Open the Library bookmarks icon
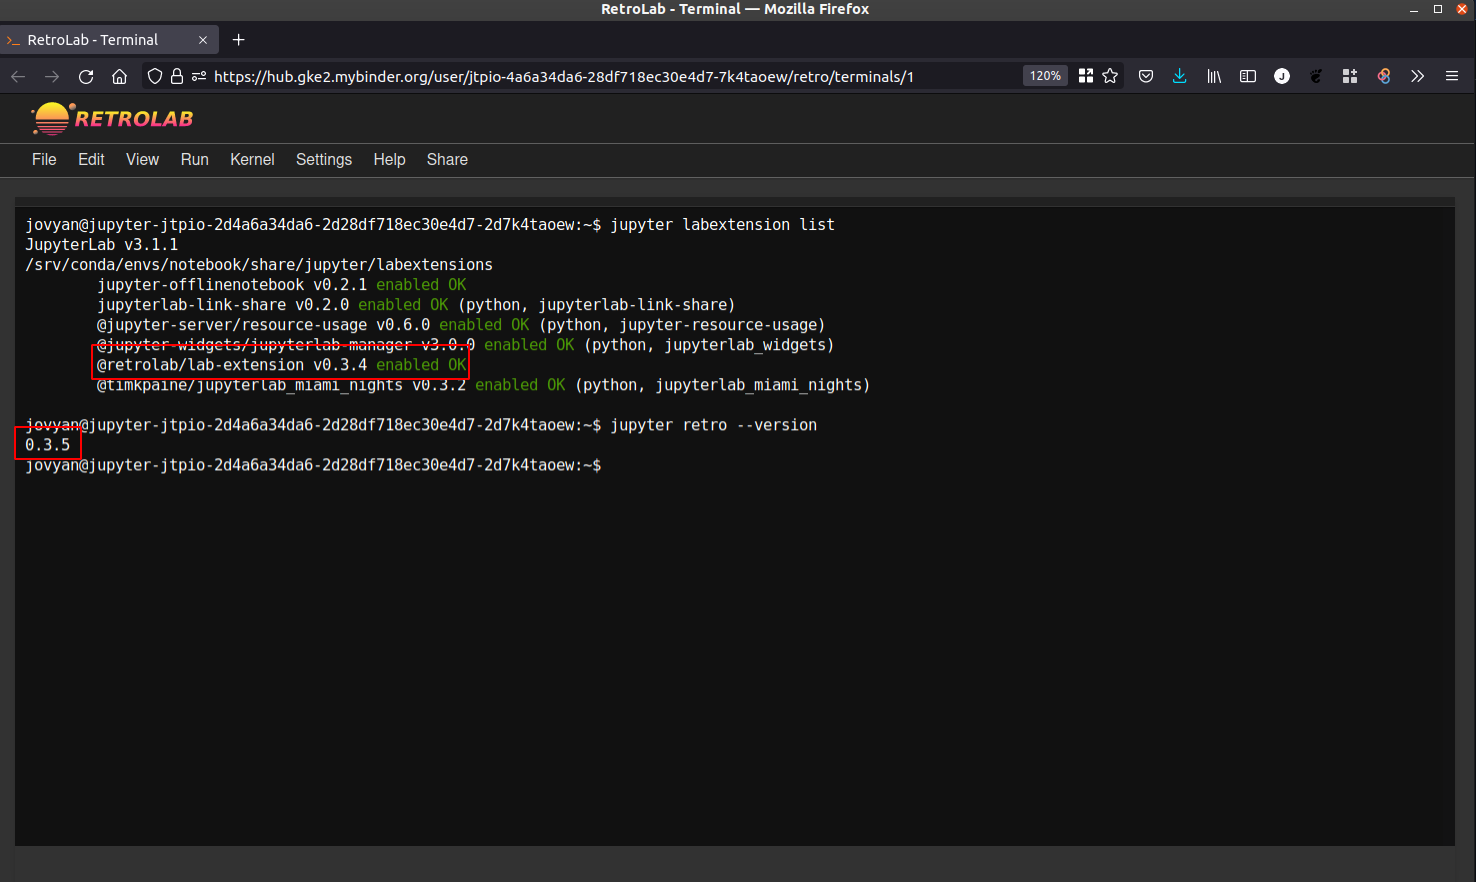The width and height of the screenshot is (1476, 882). (1213, 76)
